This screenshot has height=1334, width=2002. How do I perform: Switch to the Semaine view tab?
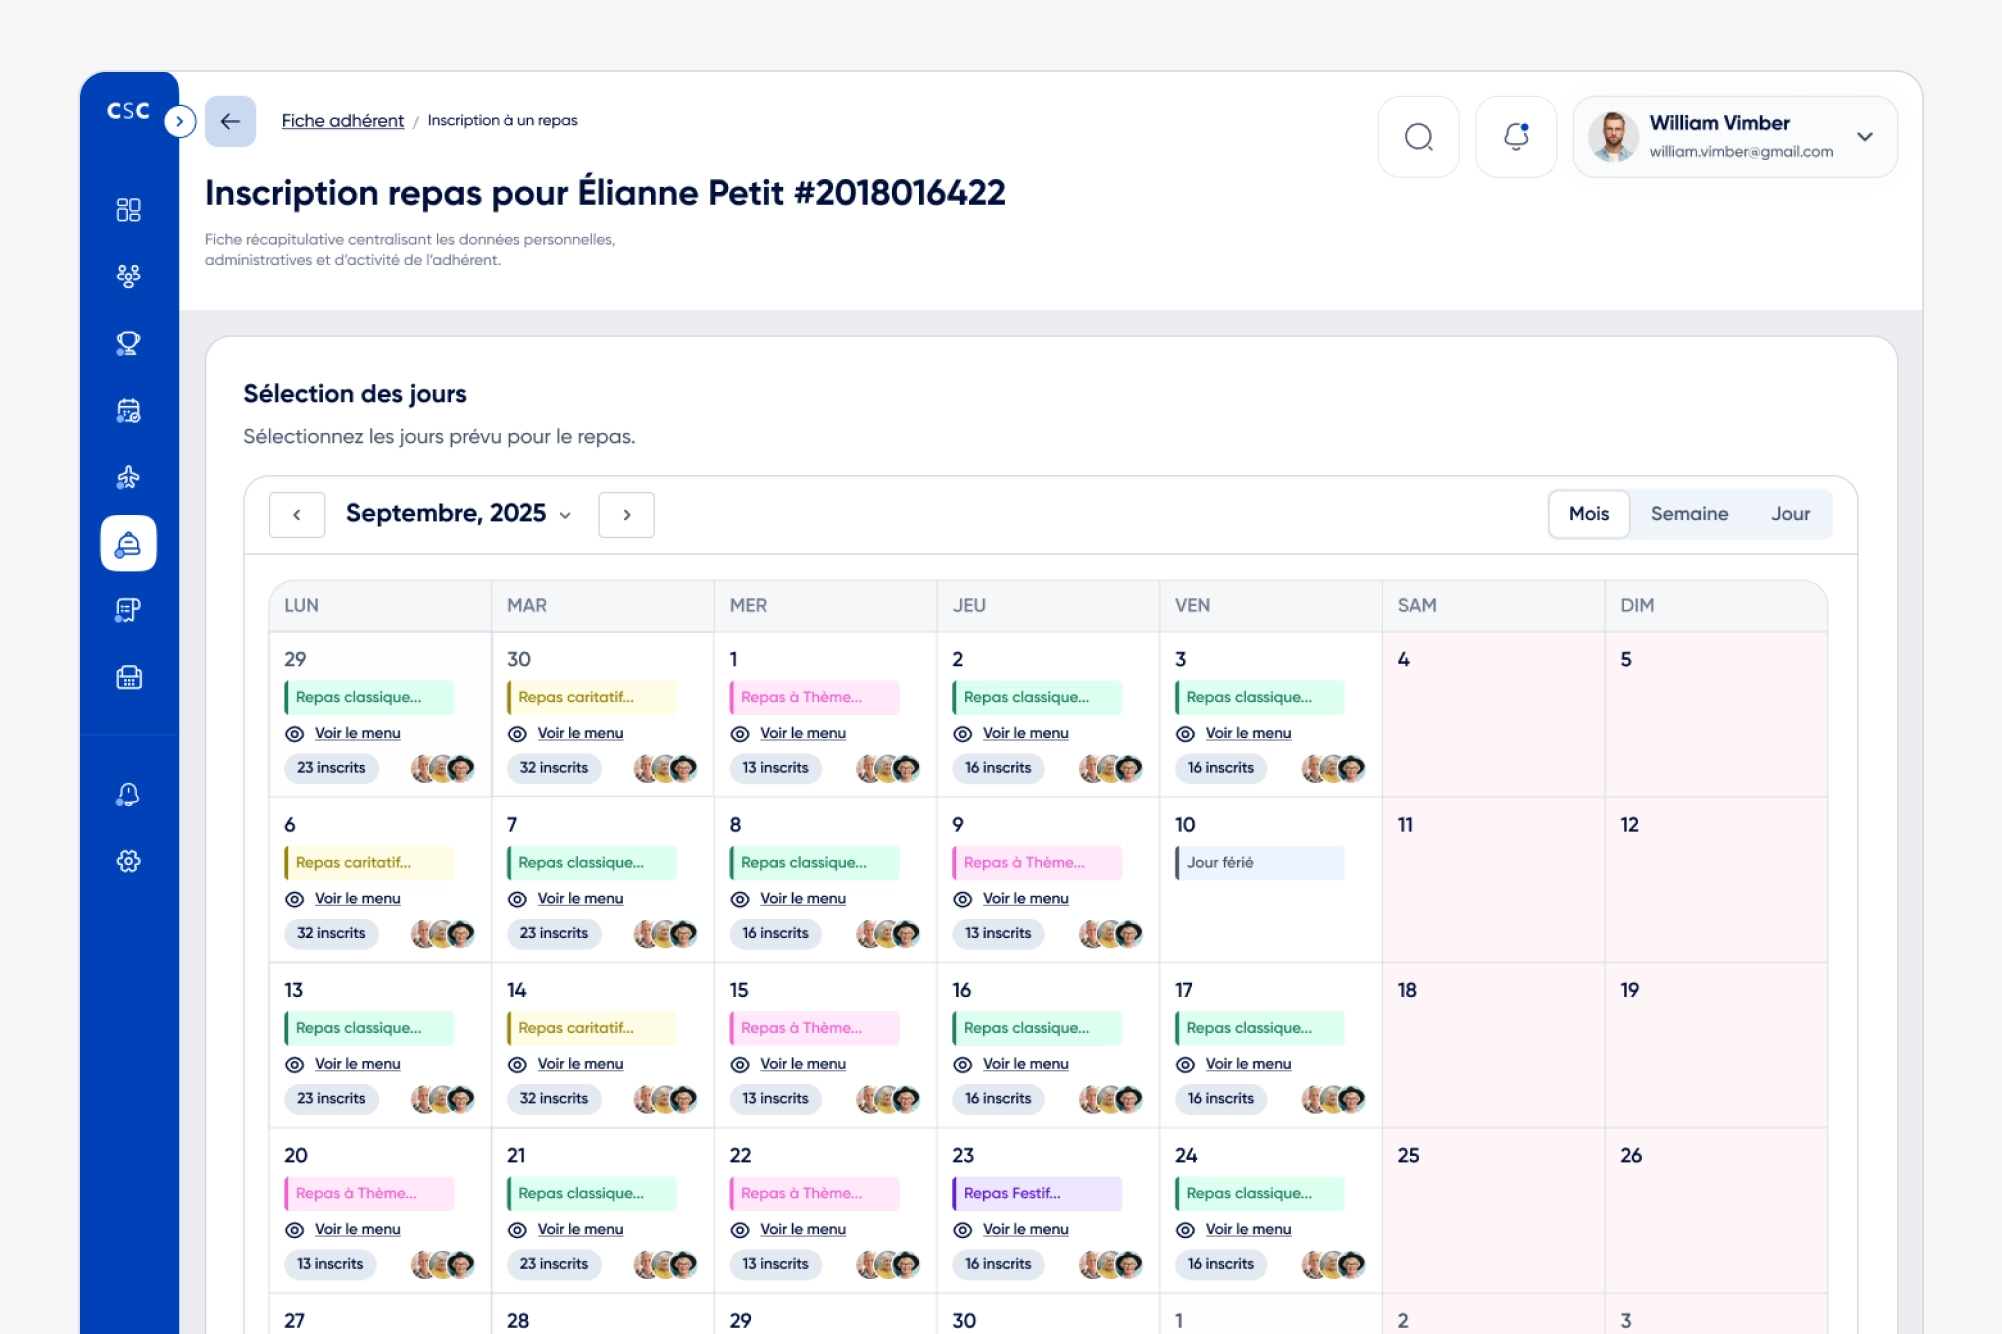[1689, 514]
